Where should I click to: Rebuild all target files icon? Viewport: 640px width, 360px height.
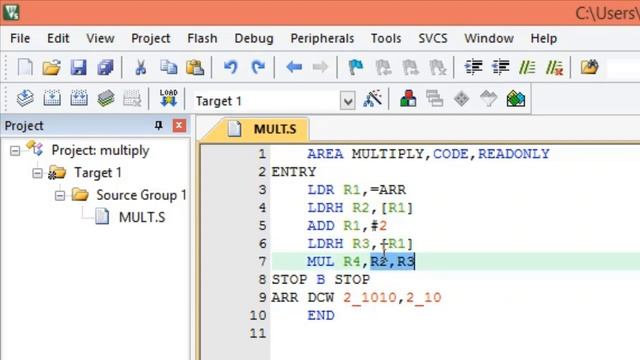coord(79,99)
